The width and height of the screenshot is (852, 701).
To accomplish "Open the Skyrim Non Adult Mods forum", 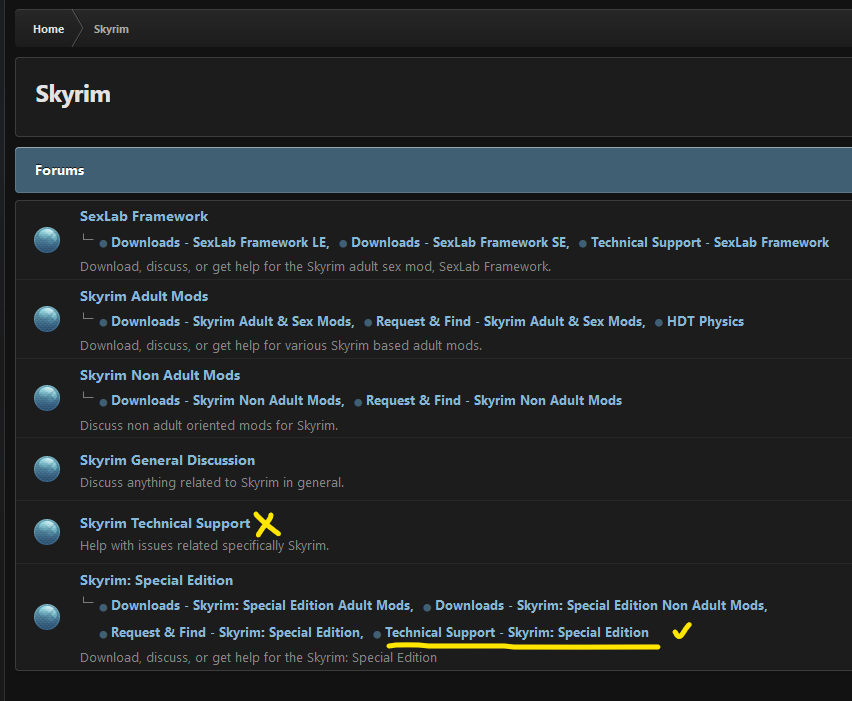I will click(x=160, y=375).
